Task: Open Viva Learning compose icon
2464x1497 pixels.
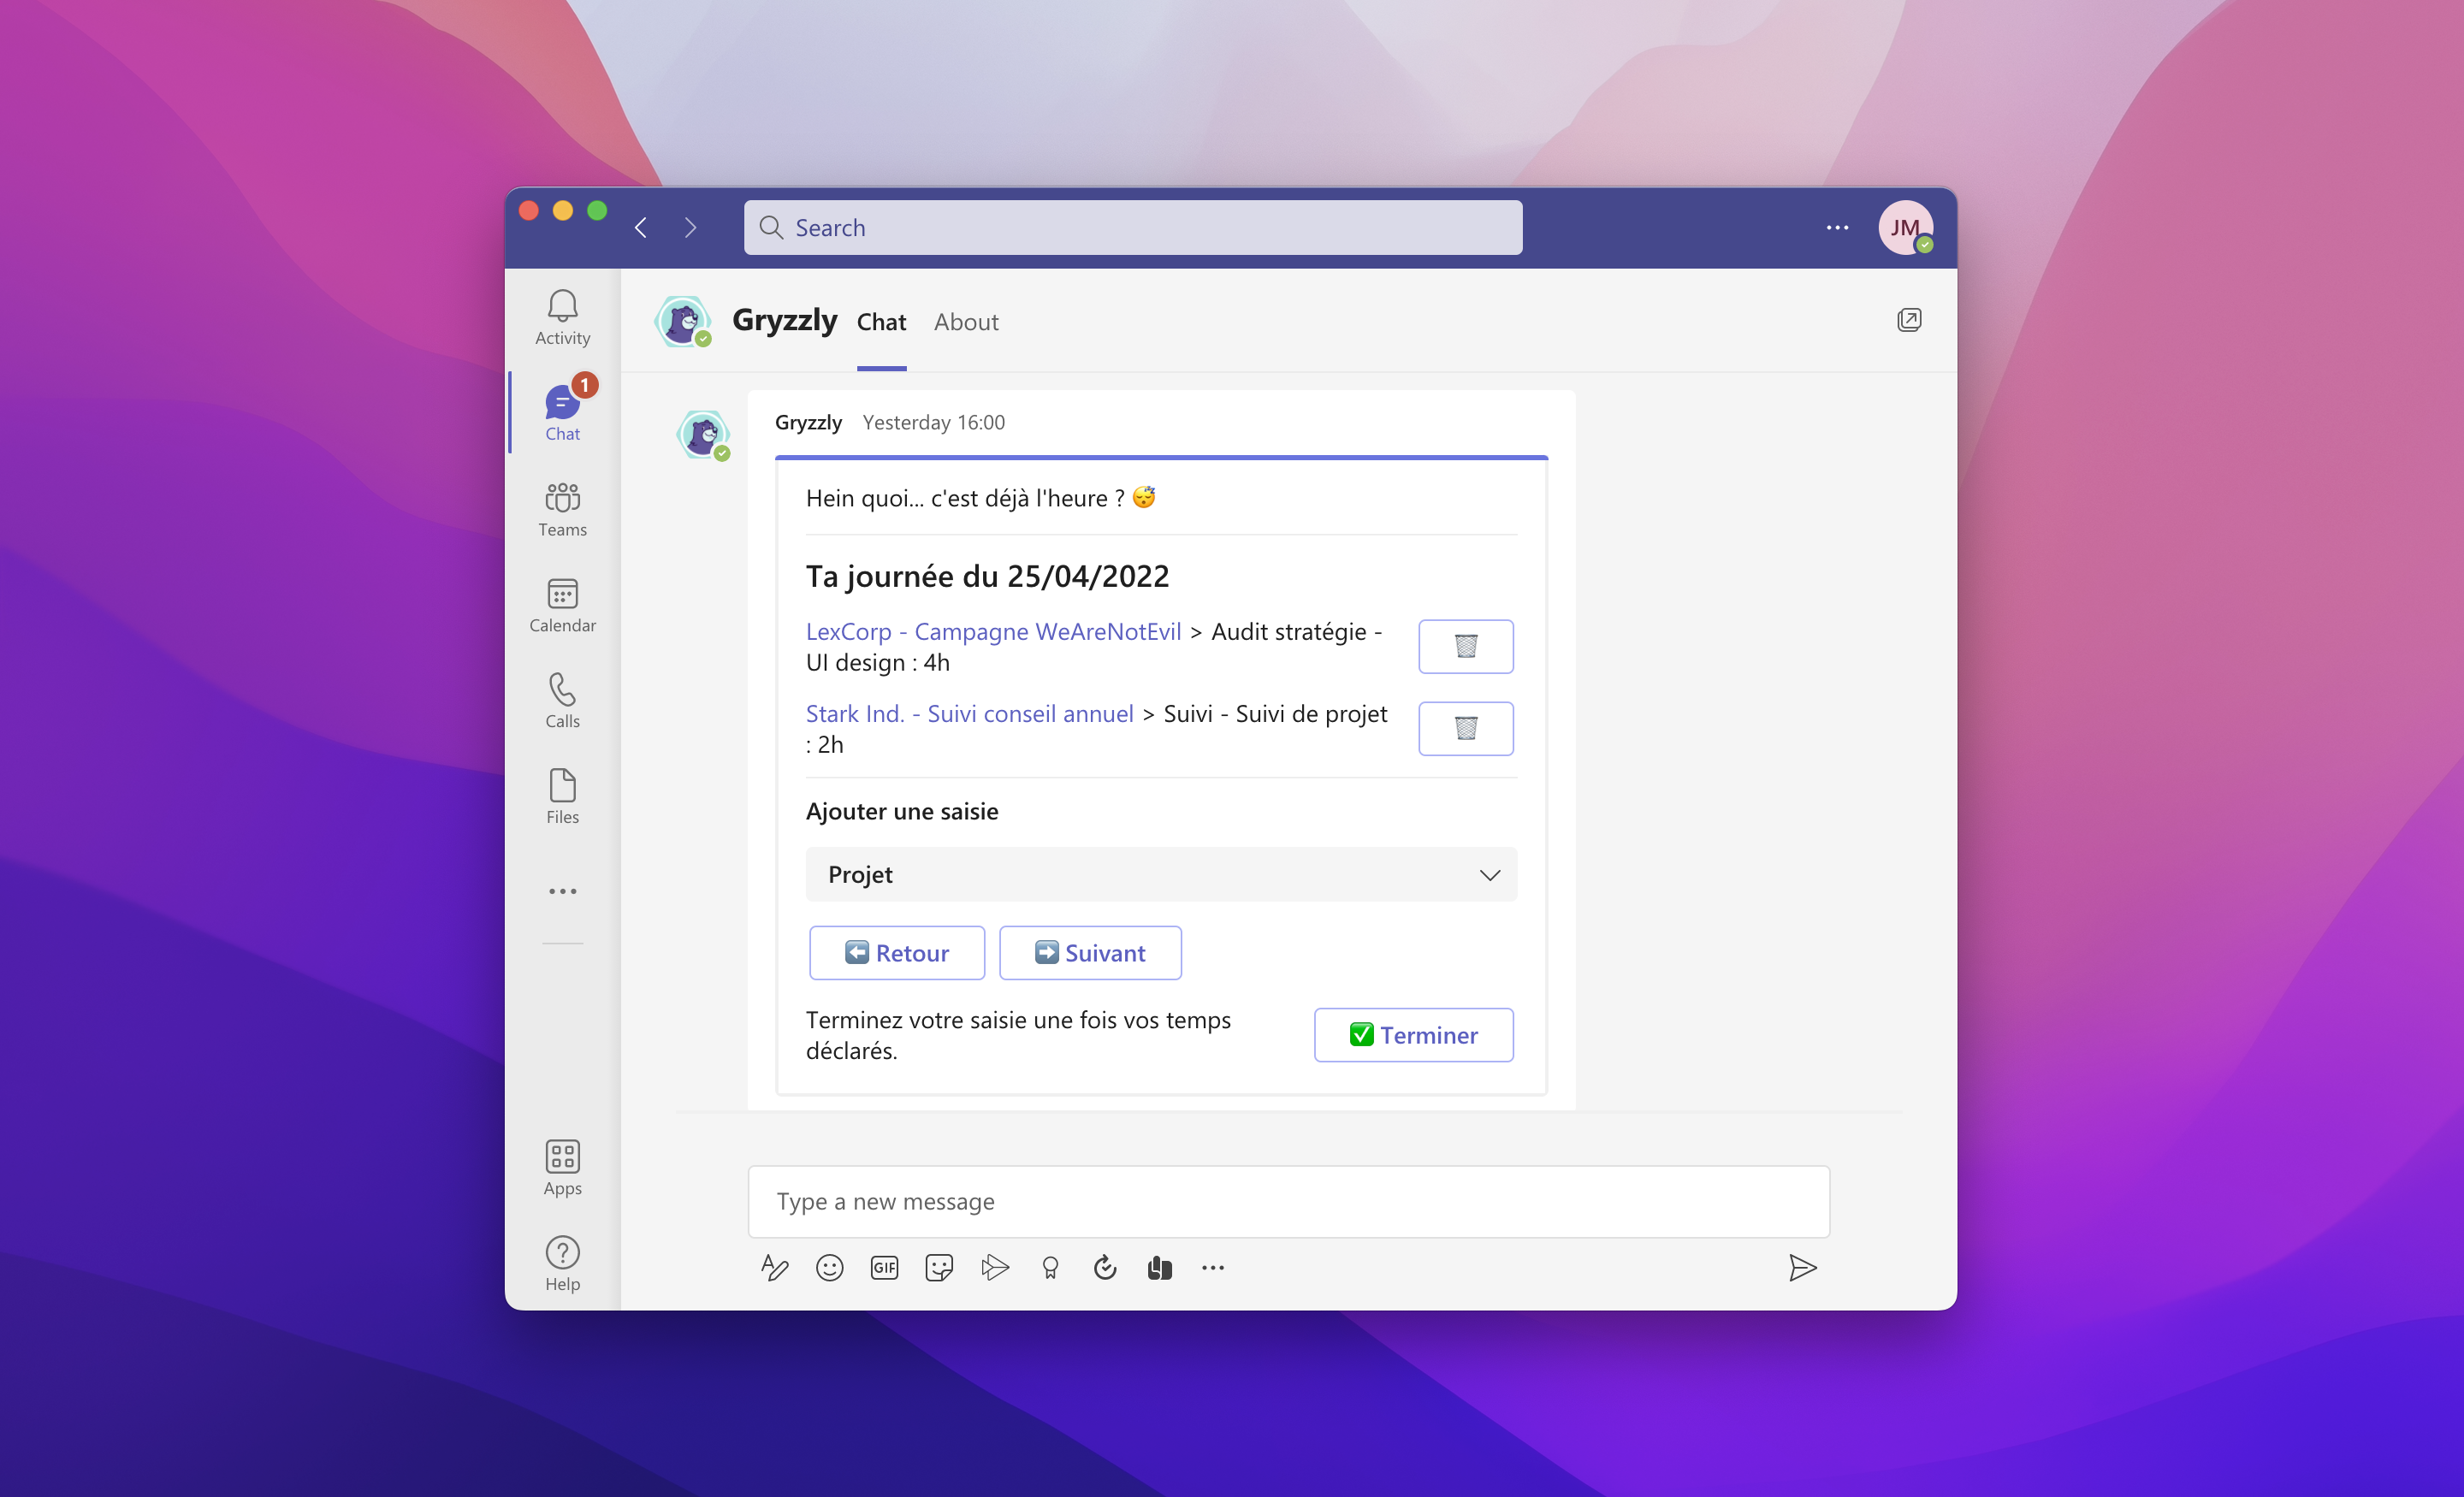Action: [x=1159, y=1268]
